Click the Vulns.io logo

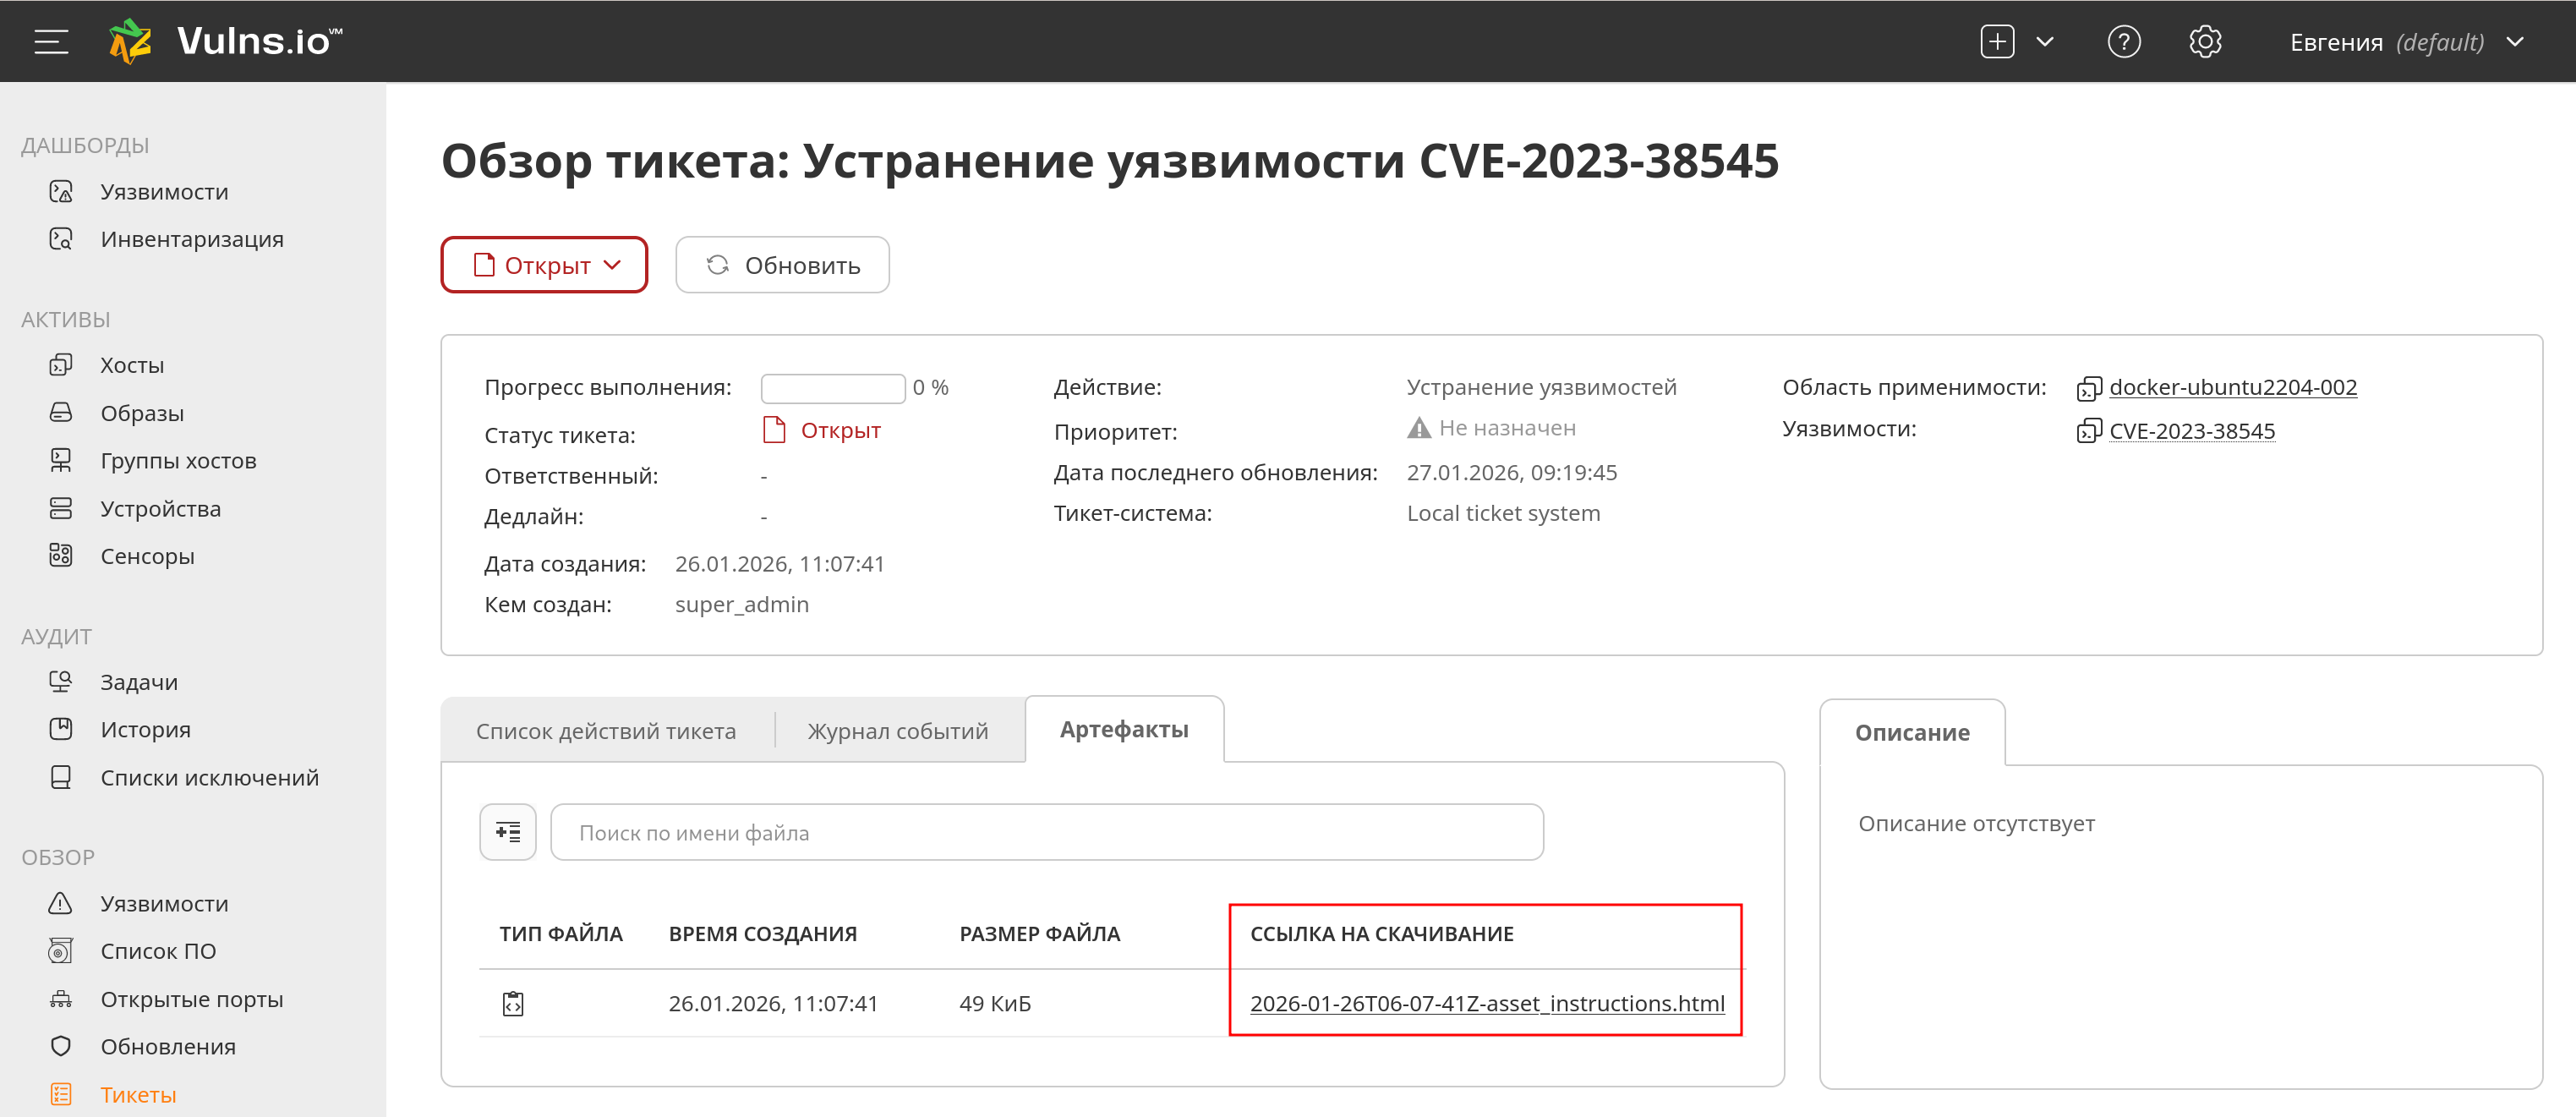click(x=226, y=41)
